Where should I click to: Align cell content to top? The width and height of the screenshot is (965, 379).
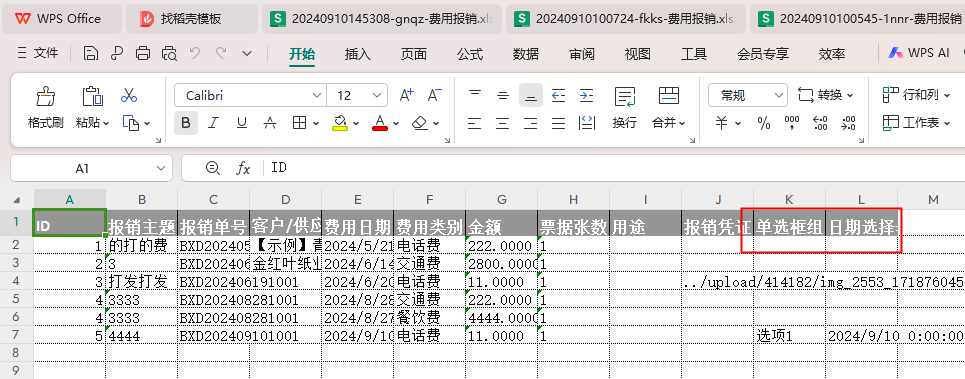474,95
